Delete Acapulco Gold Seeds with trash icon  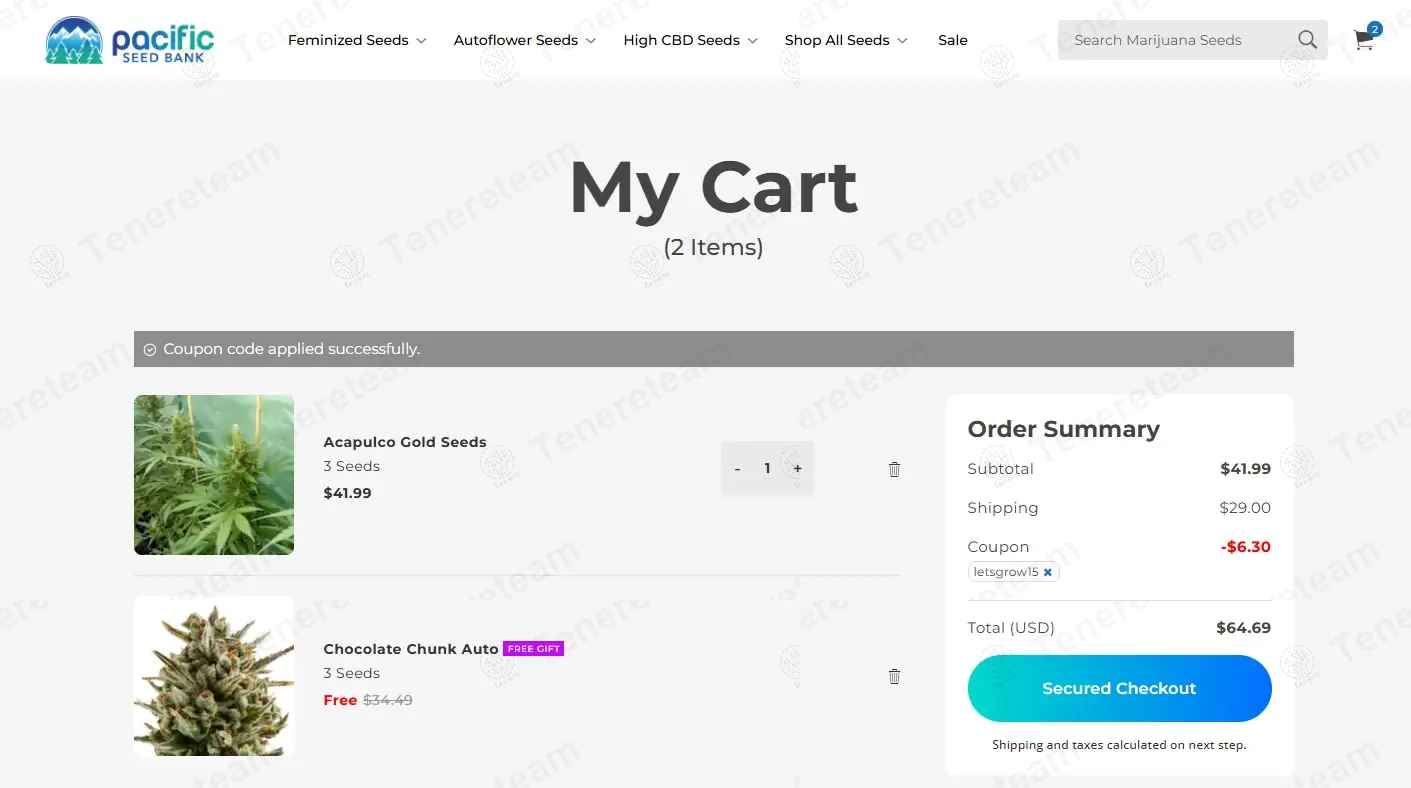pyautogui.click(x=894, y=469)
